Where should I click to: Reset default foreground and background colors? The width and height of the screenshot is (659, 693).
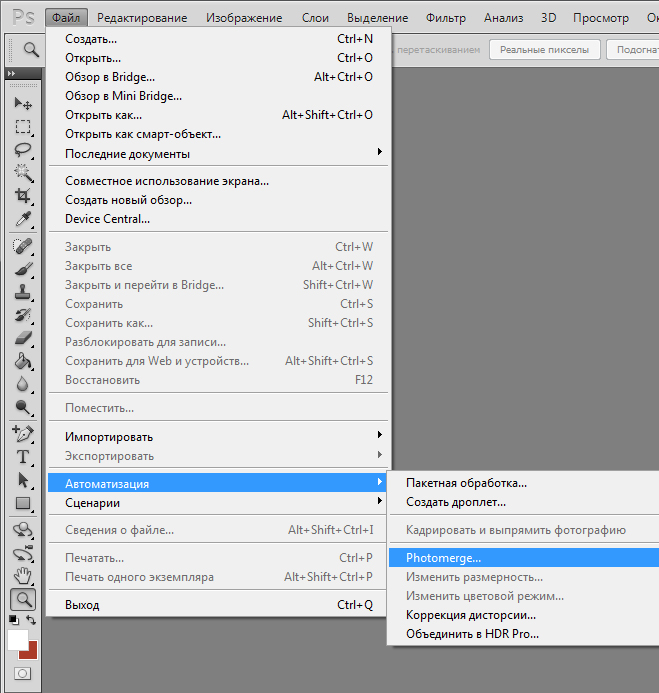[14, 620]
